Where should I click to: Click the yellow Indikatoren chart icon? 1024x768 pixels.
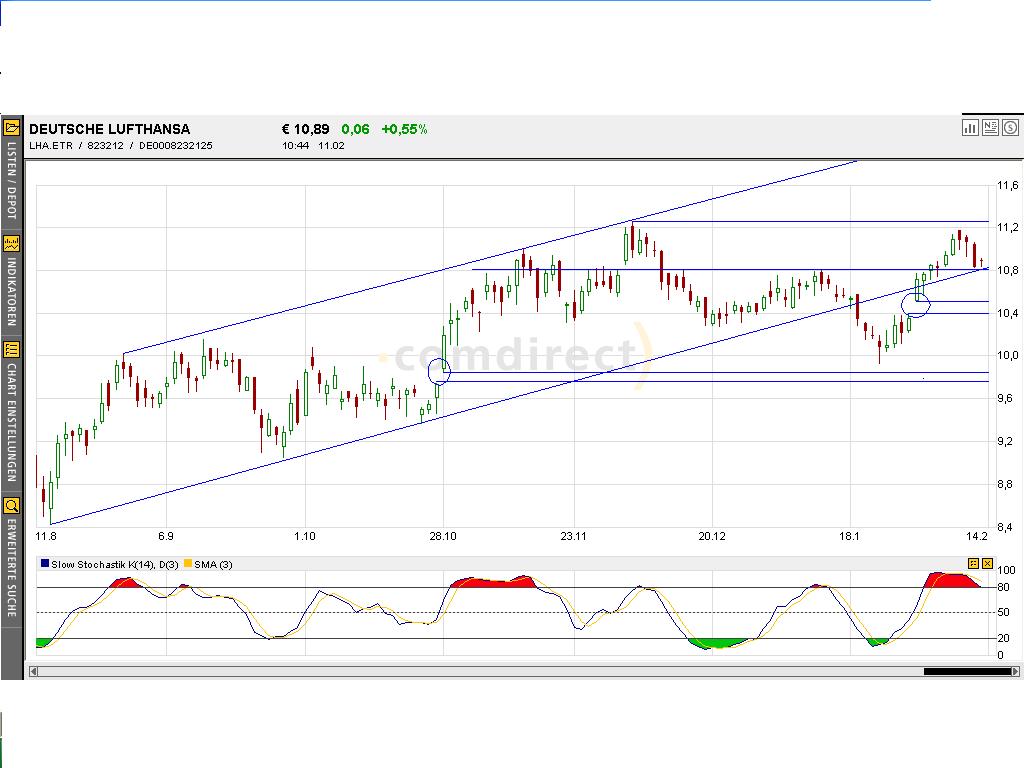pos(11,244)
